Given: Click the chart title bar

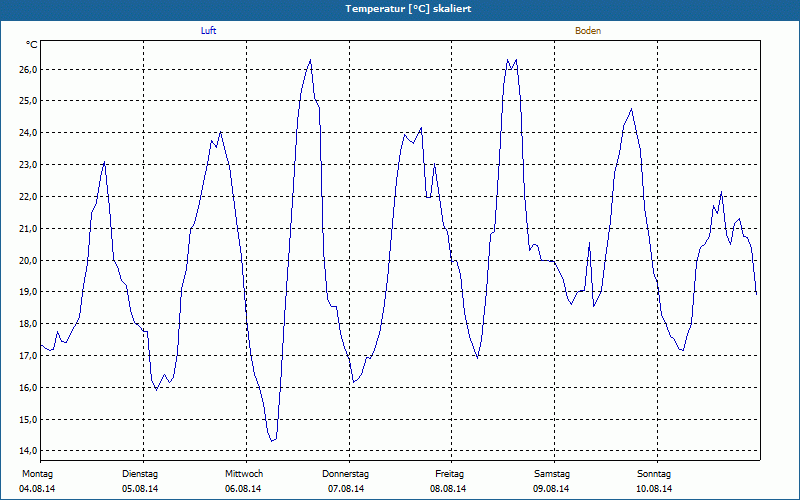Looking at the screenshot, I should 400,9.
